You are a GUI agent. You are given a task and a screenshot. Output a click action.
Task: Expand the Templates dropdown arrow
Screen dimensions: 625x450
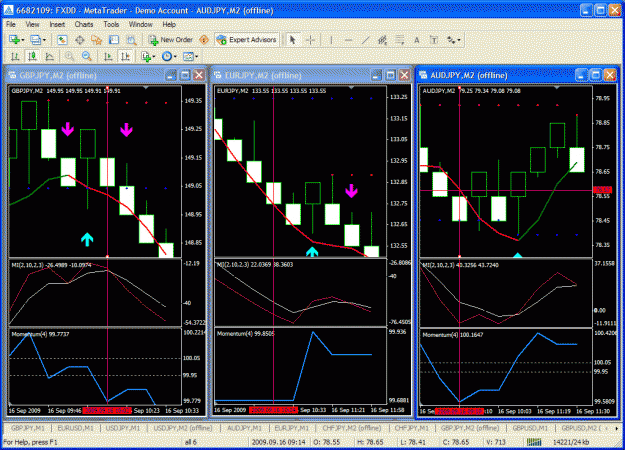pyautogui.click(x=196, y=57)
